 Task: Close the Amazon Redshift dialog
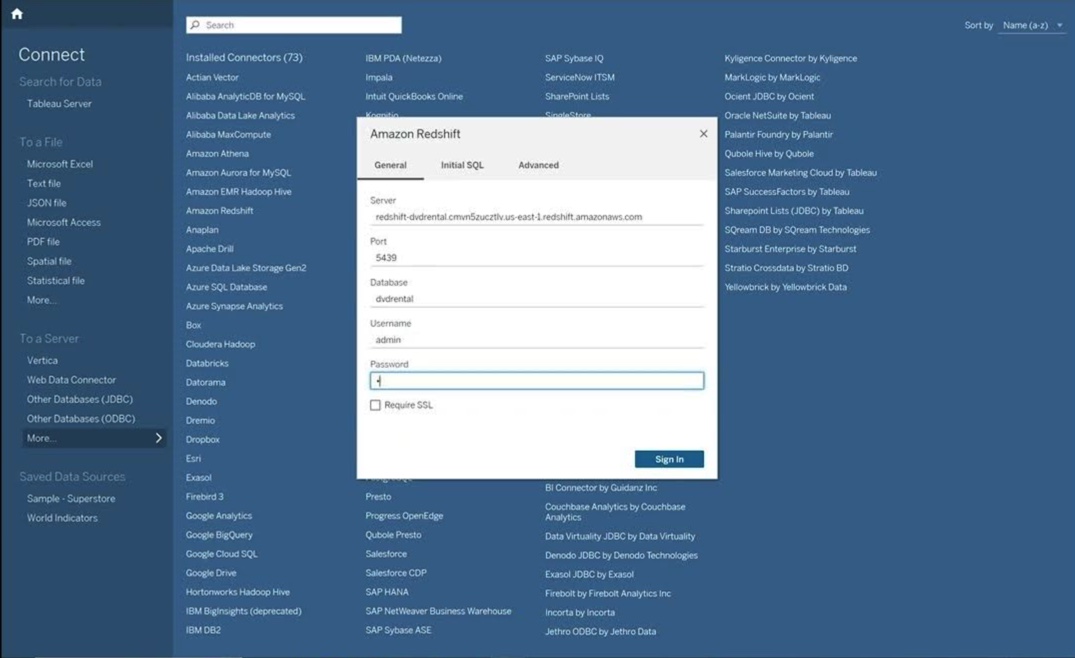[x=703, y=134]
